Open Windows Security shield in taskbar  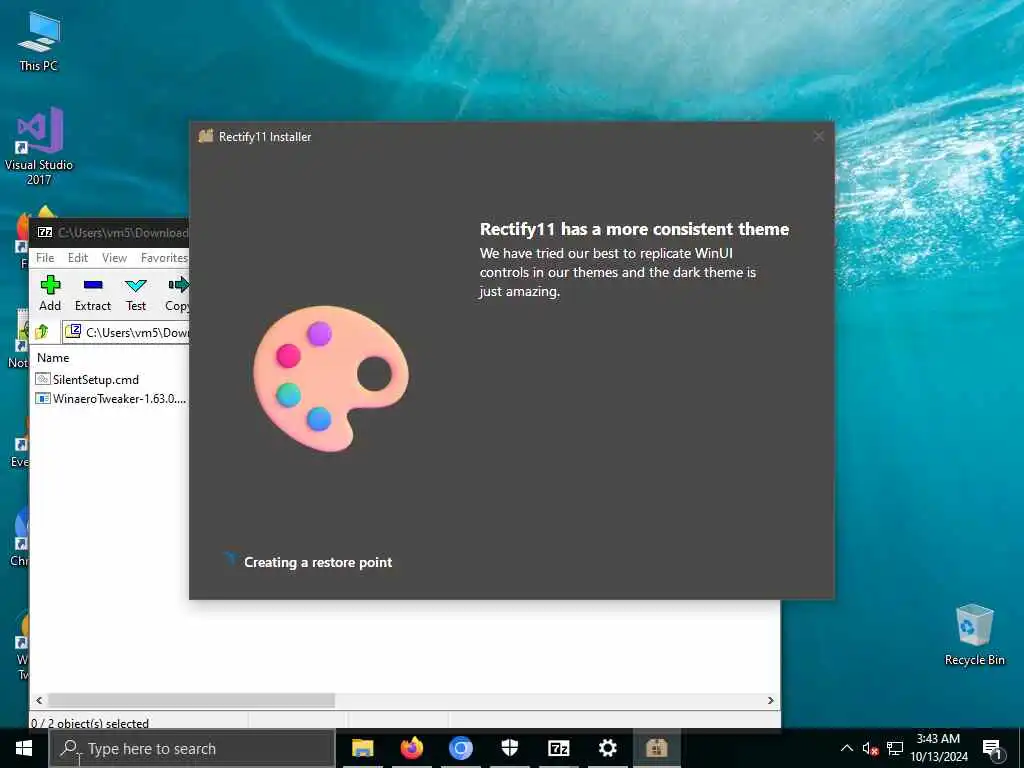[x=509, y=748]
